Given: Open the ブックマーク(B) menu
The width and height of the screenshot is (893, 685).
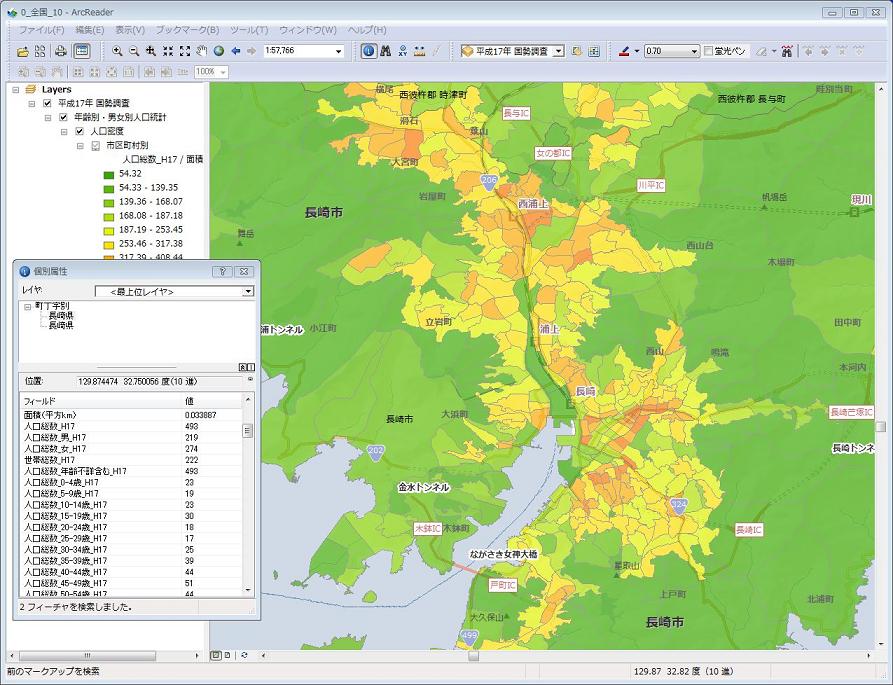Looking at the screenshot, I should pos(187,30).
